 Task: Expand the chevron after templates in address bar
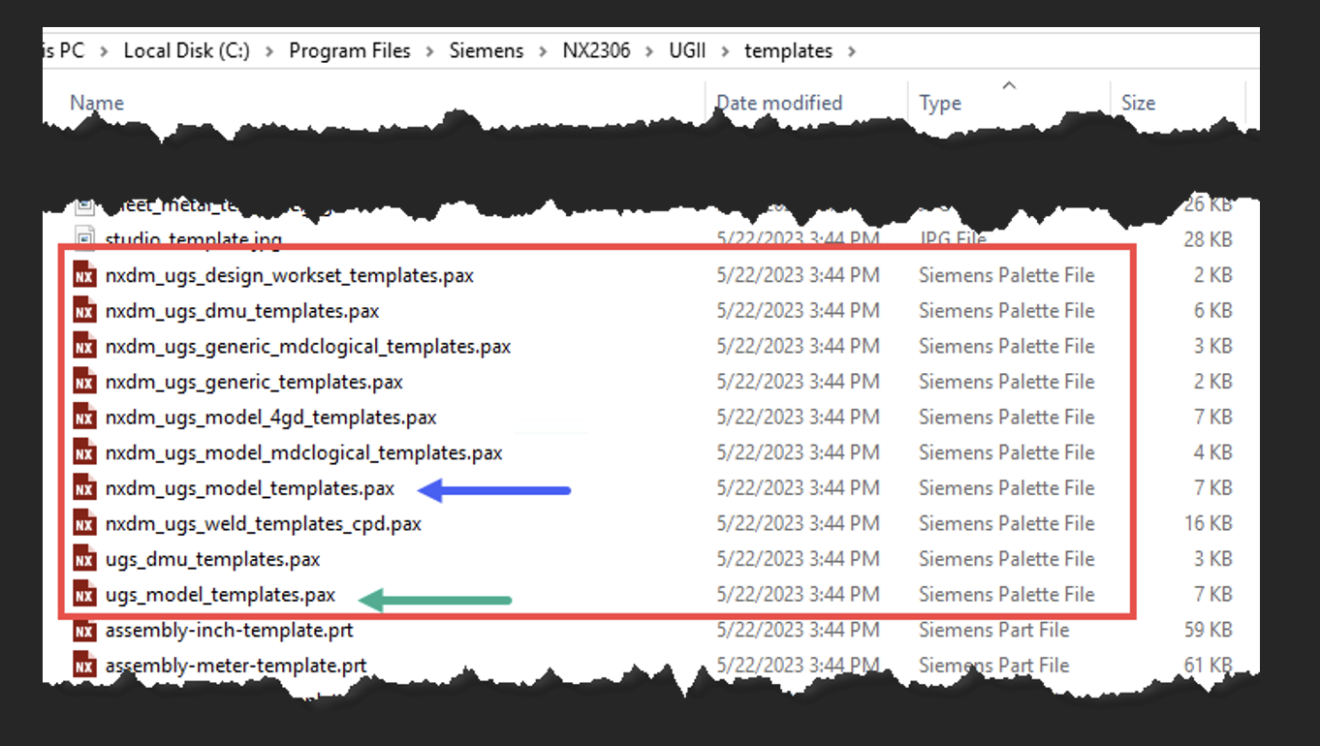[x=852, y=51]
